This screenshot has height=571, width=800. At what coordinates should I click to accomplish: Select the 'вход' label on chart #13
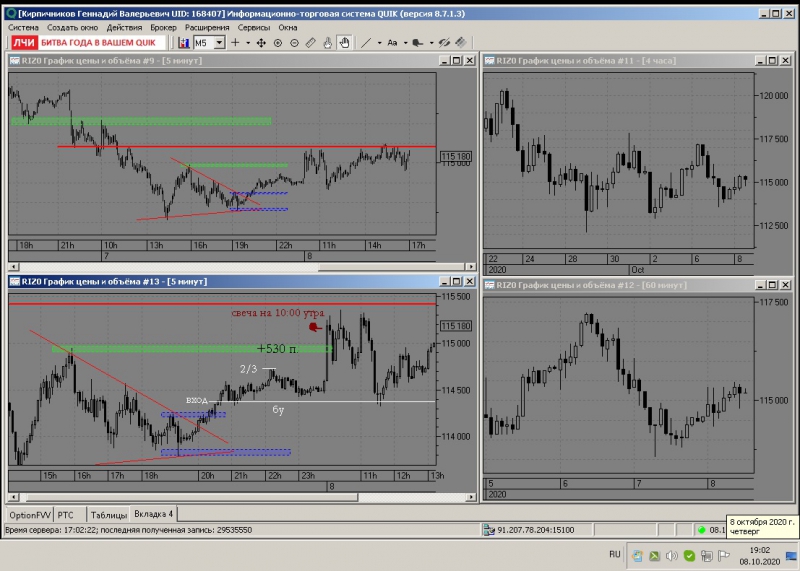[197, 400]
